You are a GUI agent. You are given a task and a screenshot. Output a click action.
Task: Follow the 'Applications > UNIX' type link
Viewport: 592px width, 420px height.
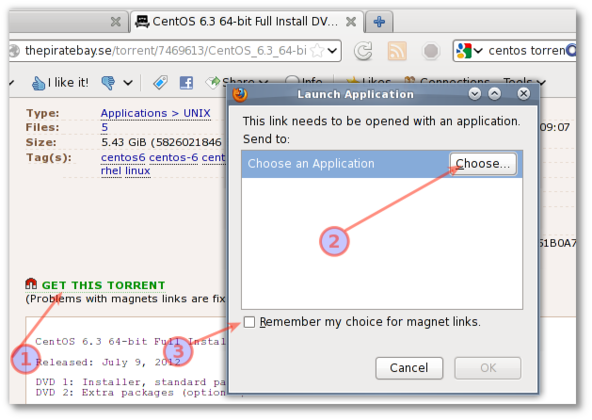point(156,113)
